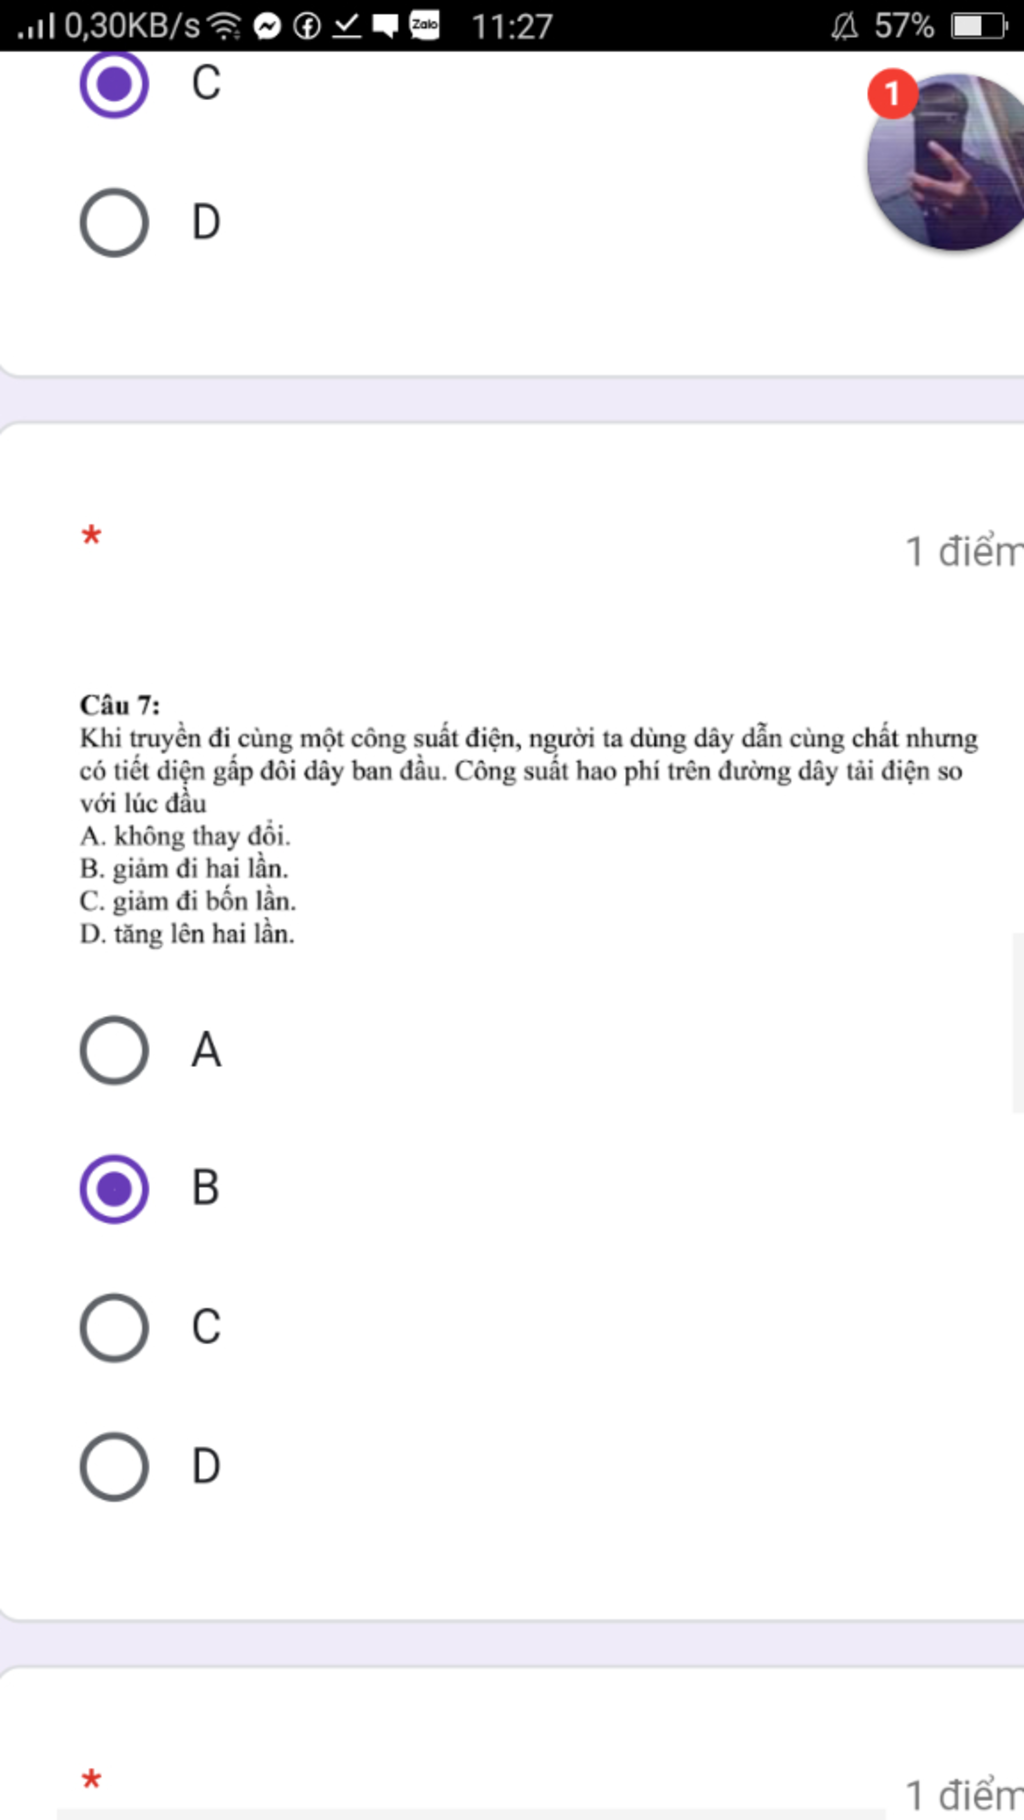Tap the Messenger icon in status bar
Viewport: 1024px width, 1820px height.
267,26
